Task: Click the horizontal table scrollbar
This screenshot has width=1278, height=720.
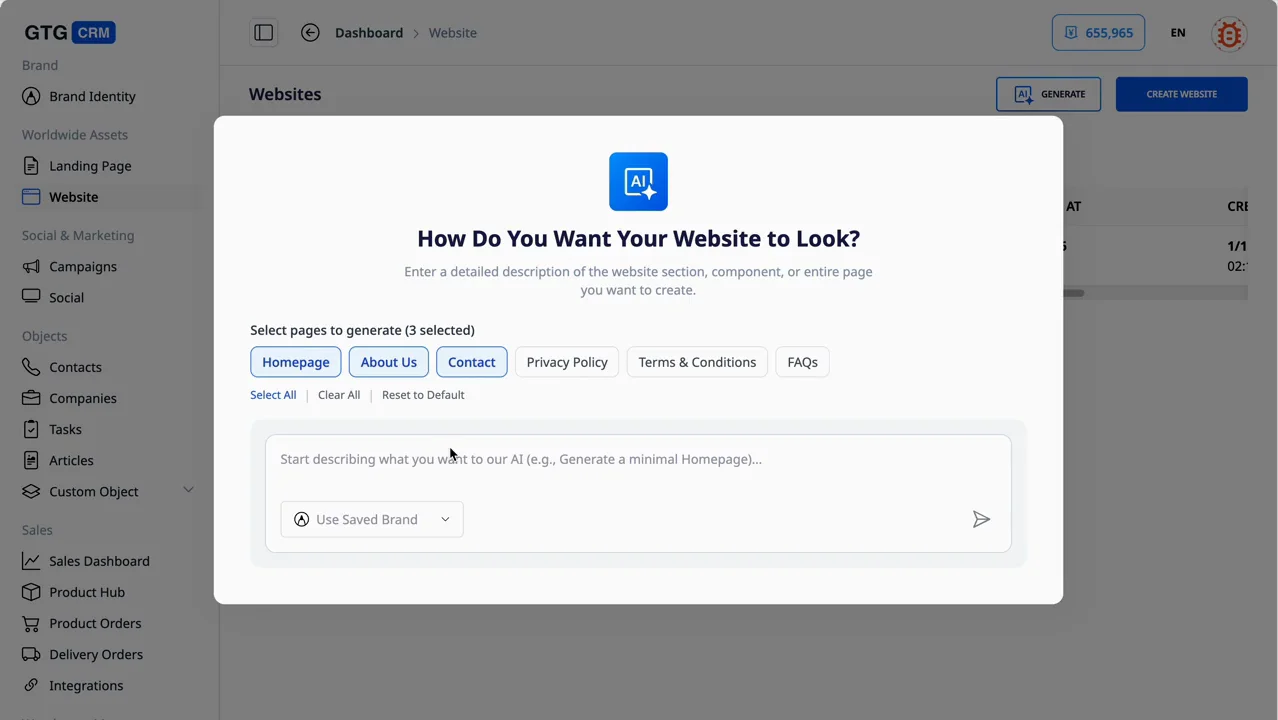Action: coord(1074,293)
